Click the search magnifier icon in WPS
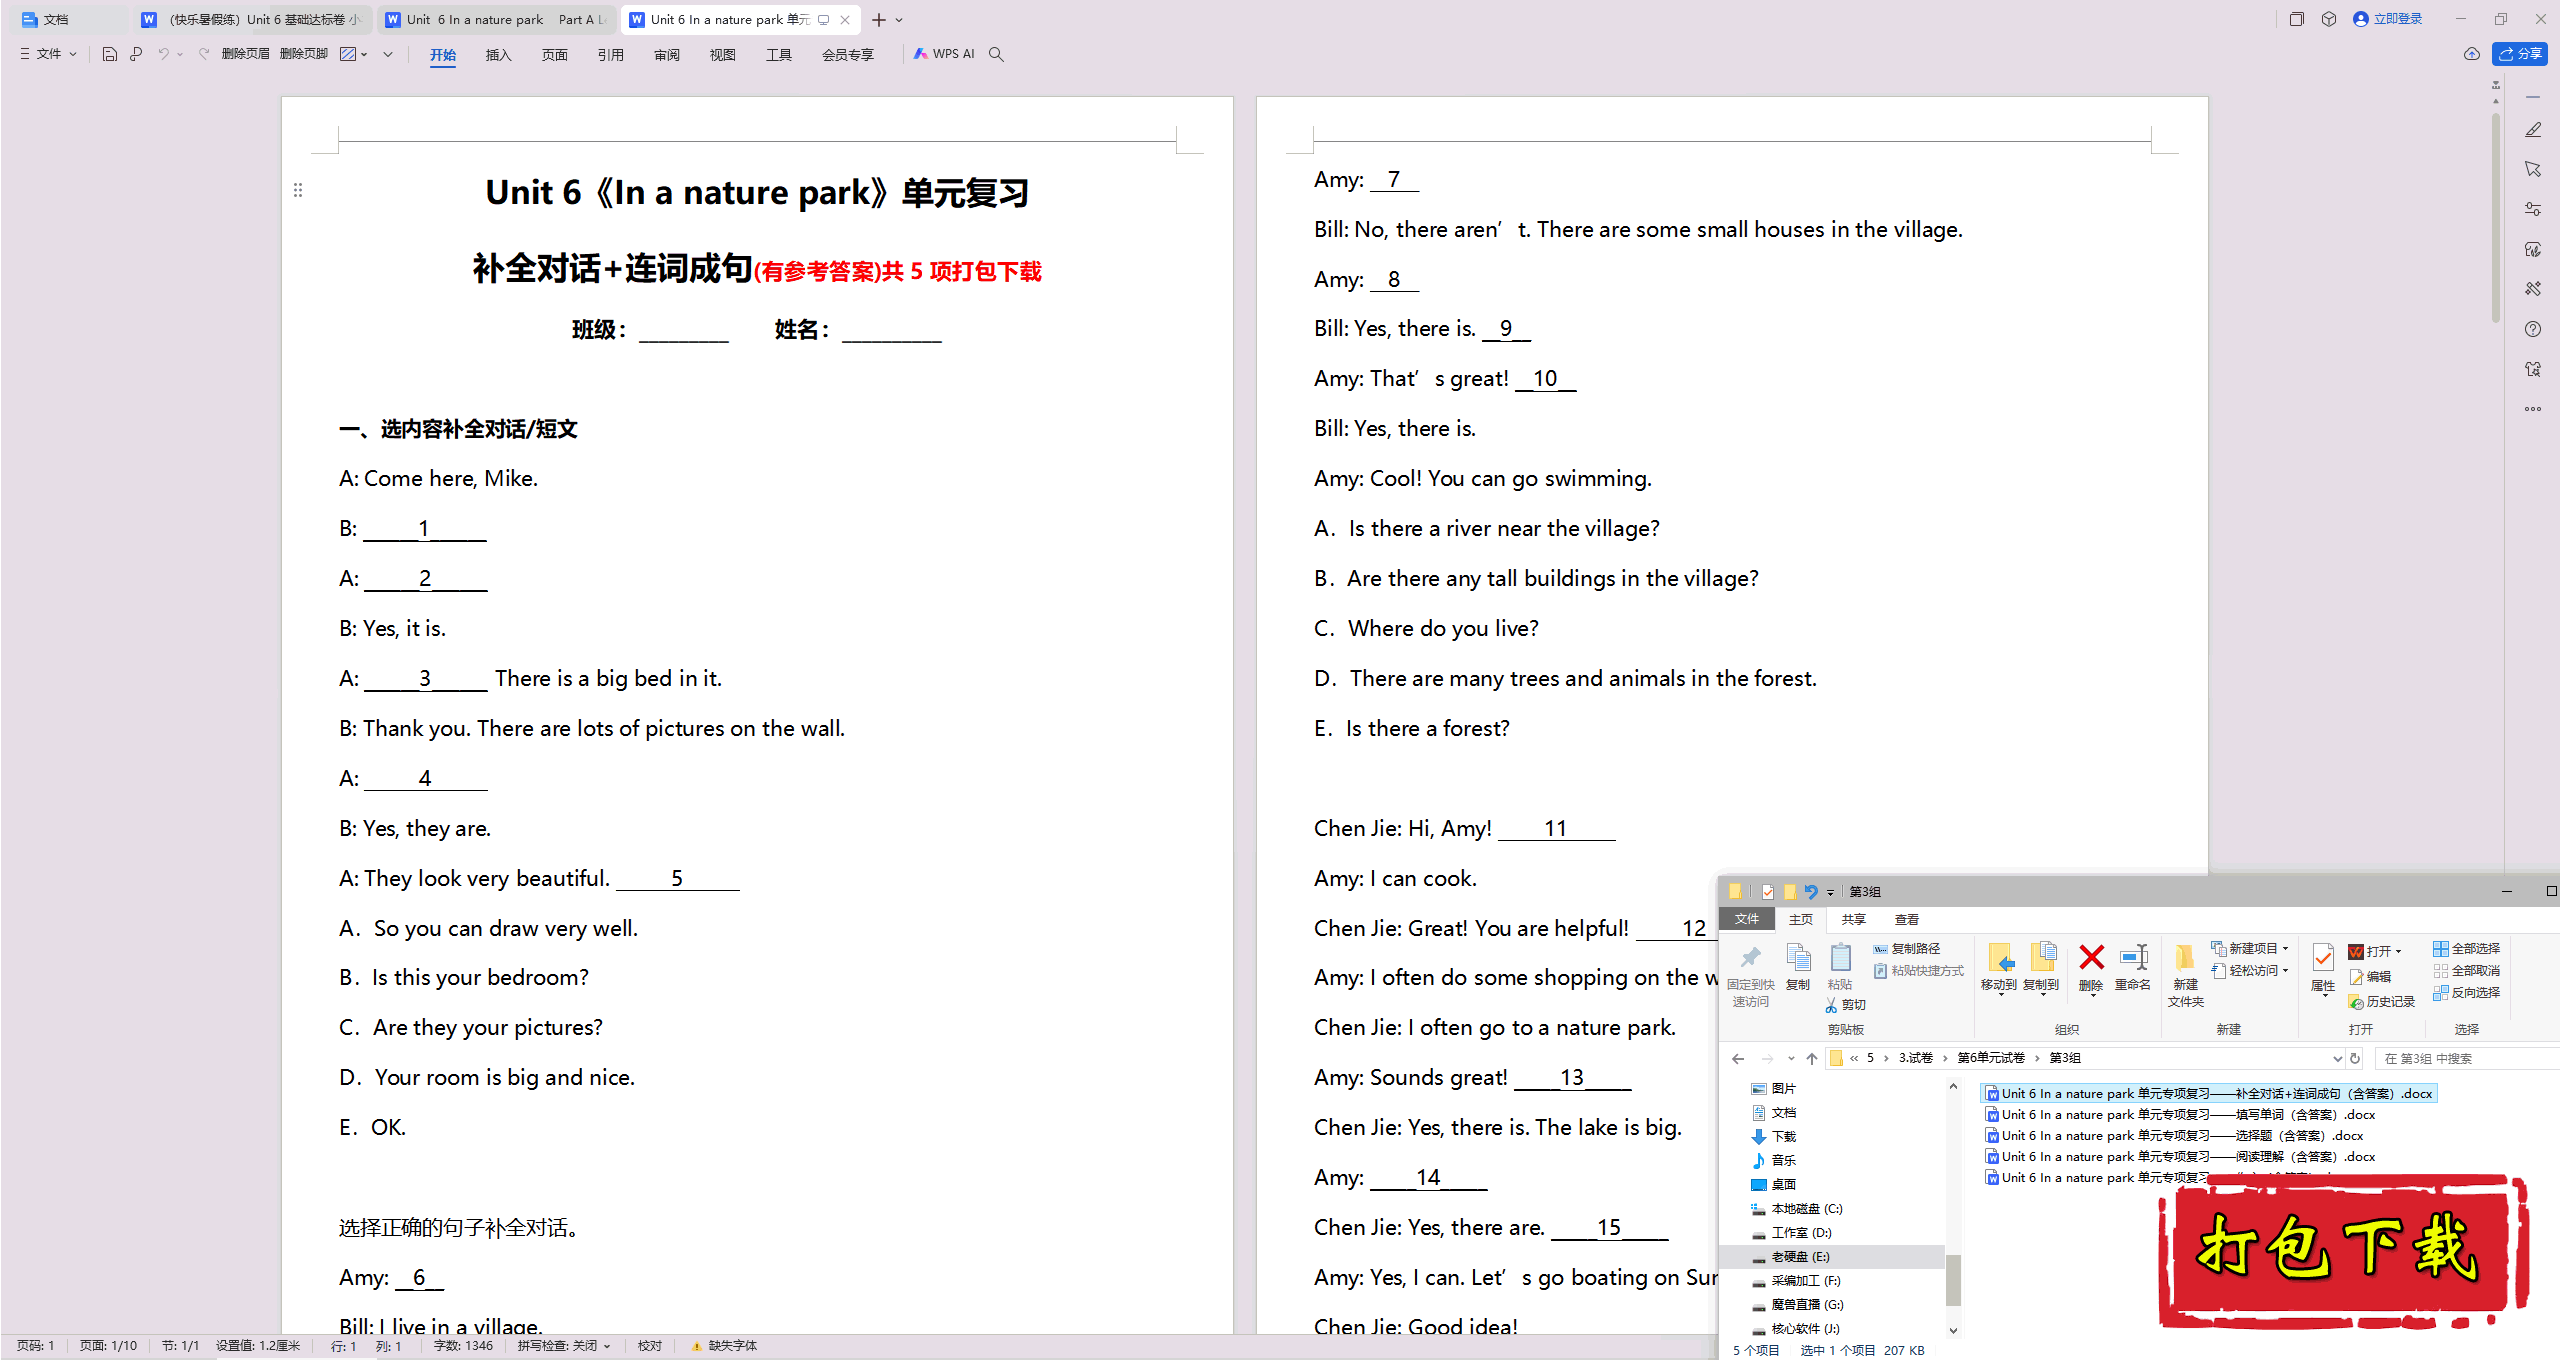The height and width of the screenshot is (1360, 2560). 996,54
